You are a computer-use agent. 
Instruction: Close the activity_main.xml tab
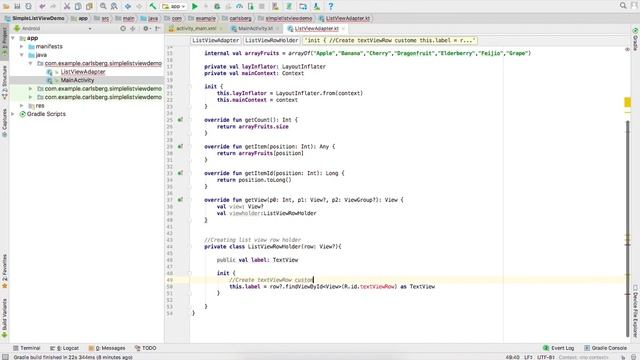pos(222,29)
